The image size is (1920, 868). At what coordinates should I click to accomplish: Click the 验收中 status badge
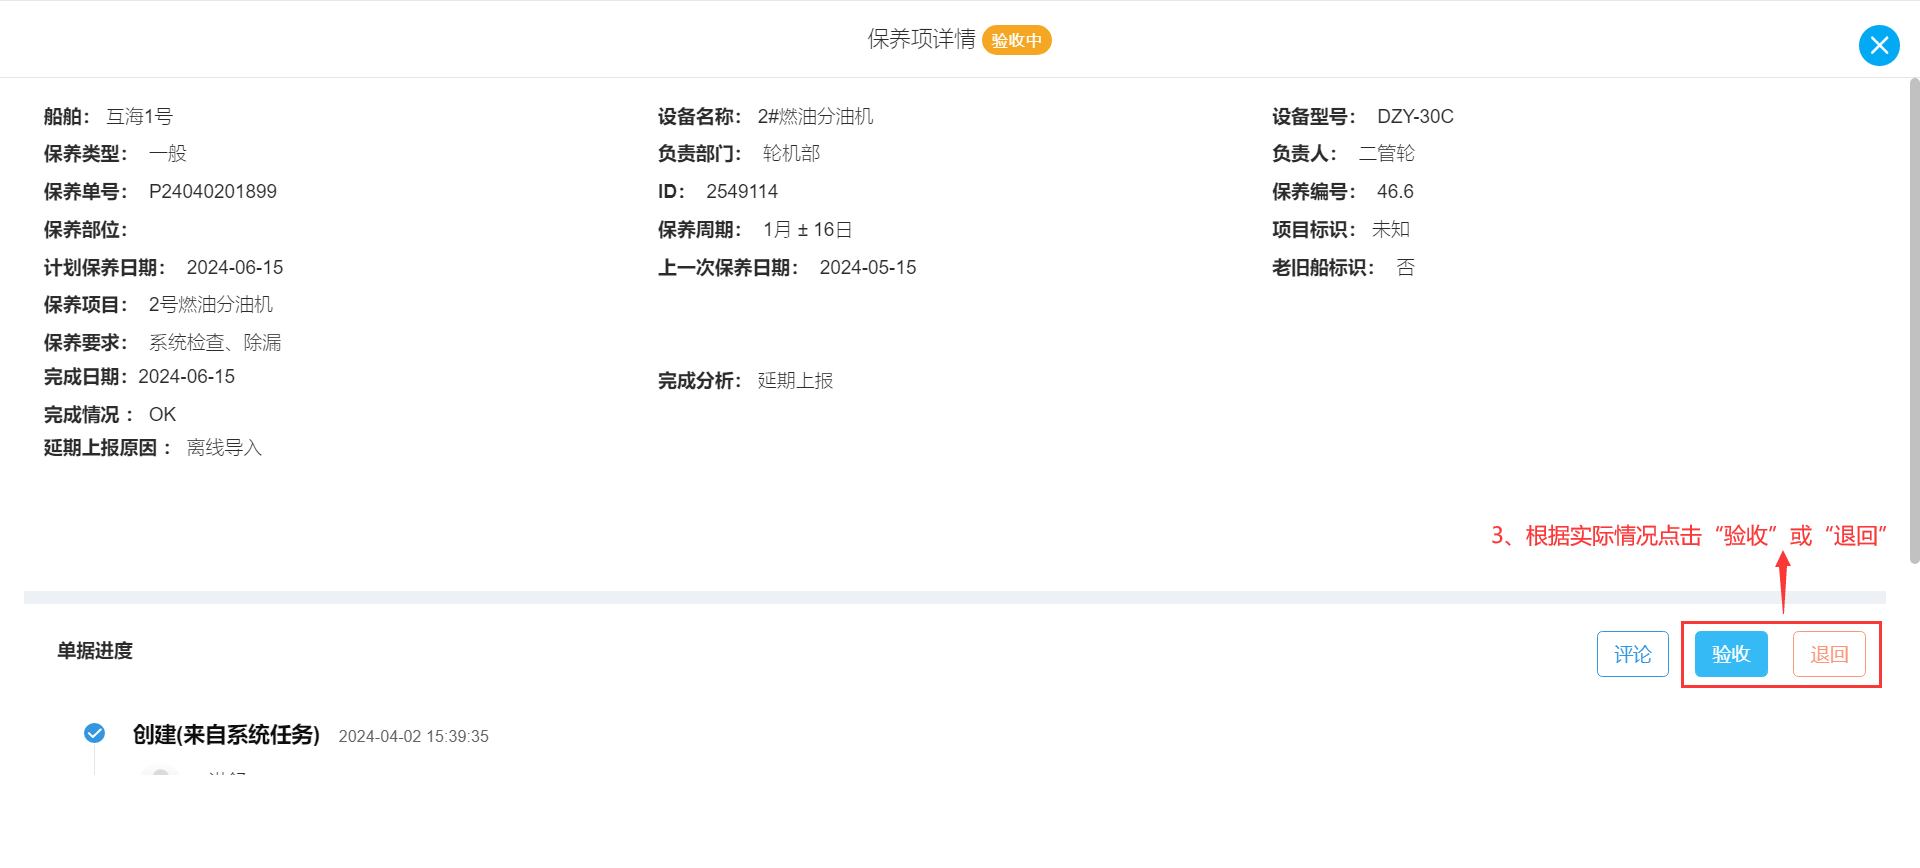[x=1016, y=40]
